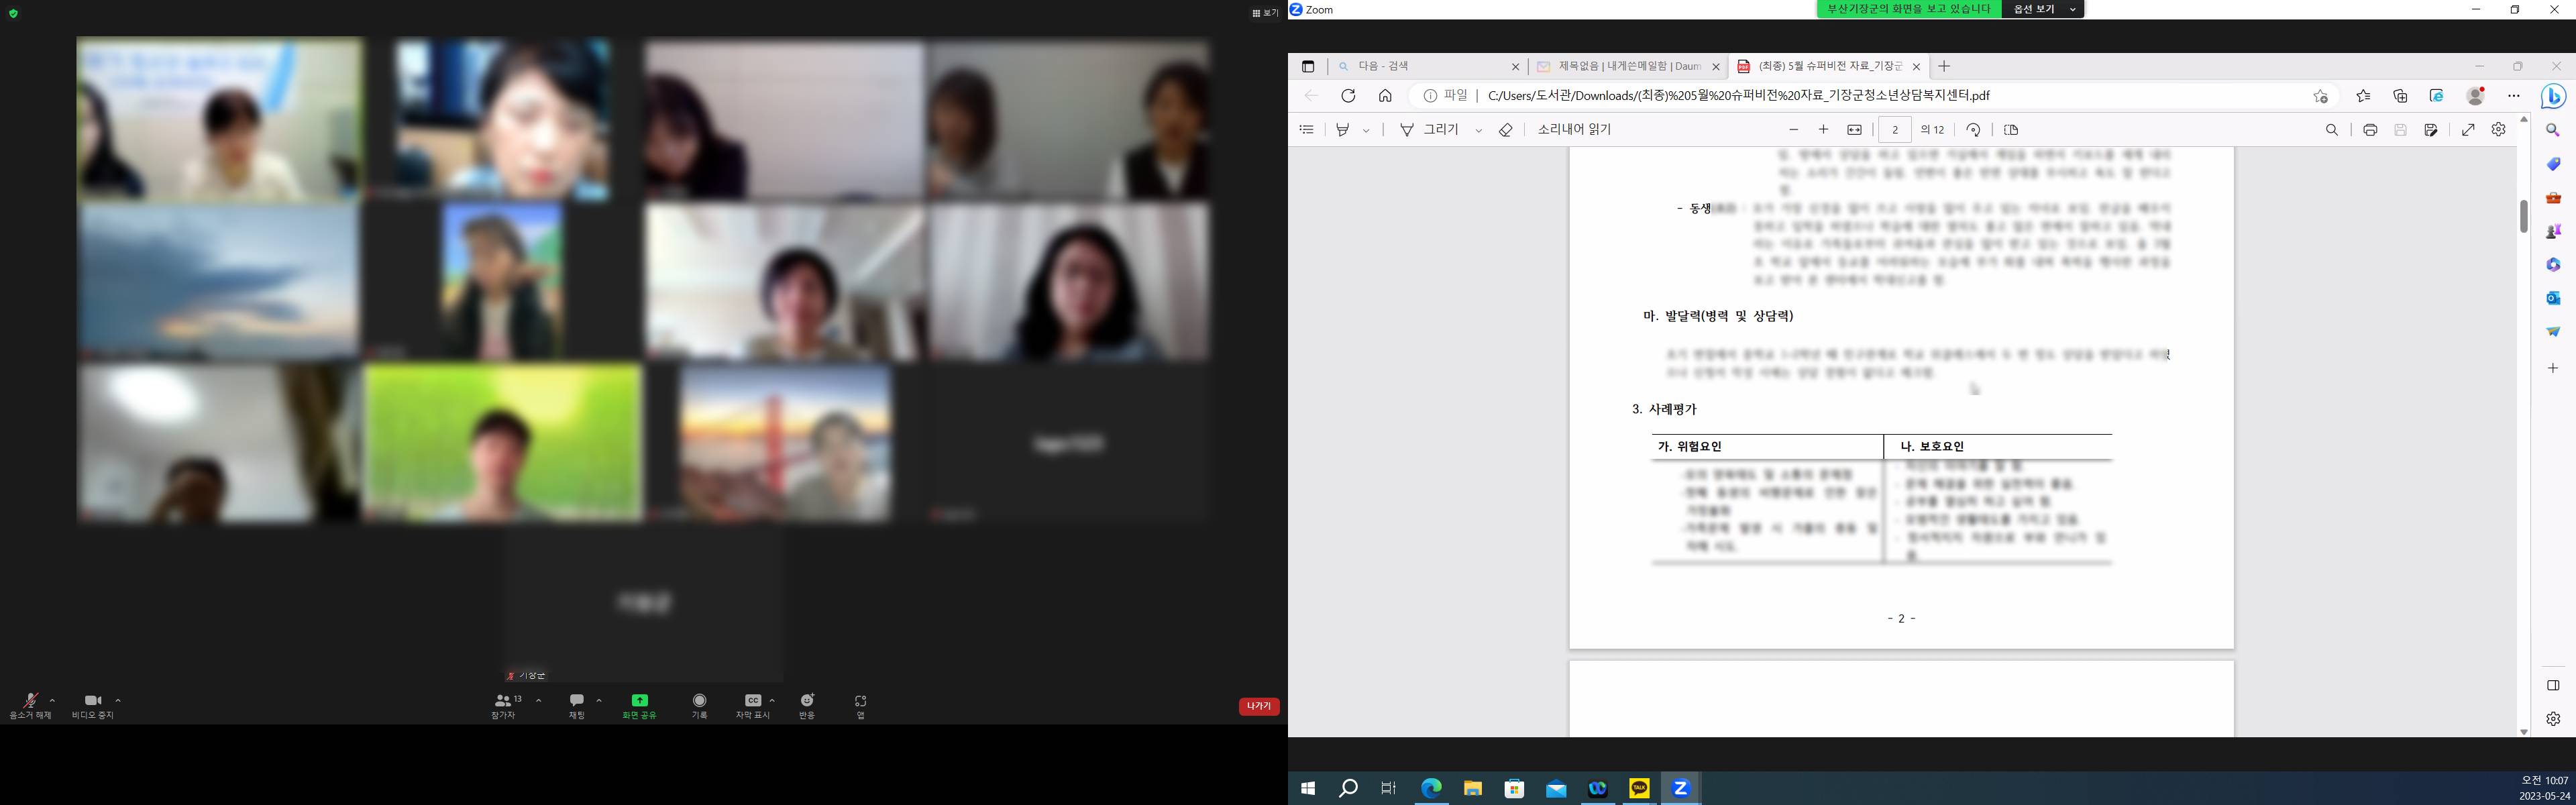The height and width of the screenshot is (805, 2576).
Task: Start 소리내어 읽기 read aloud
Action: click(x=1574, y=130)
